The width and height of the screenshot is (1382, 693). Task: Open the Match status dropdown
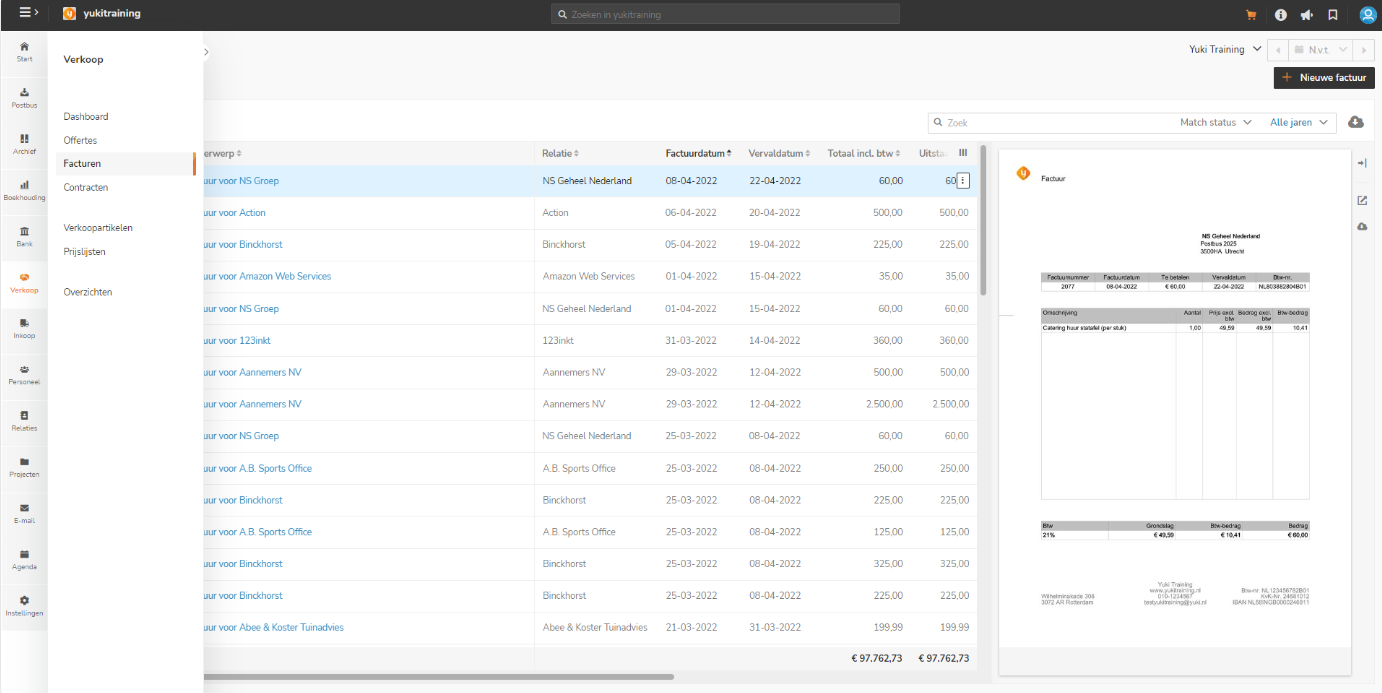coord(1216,122)
